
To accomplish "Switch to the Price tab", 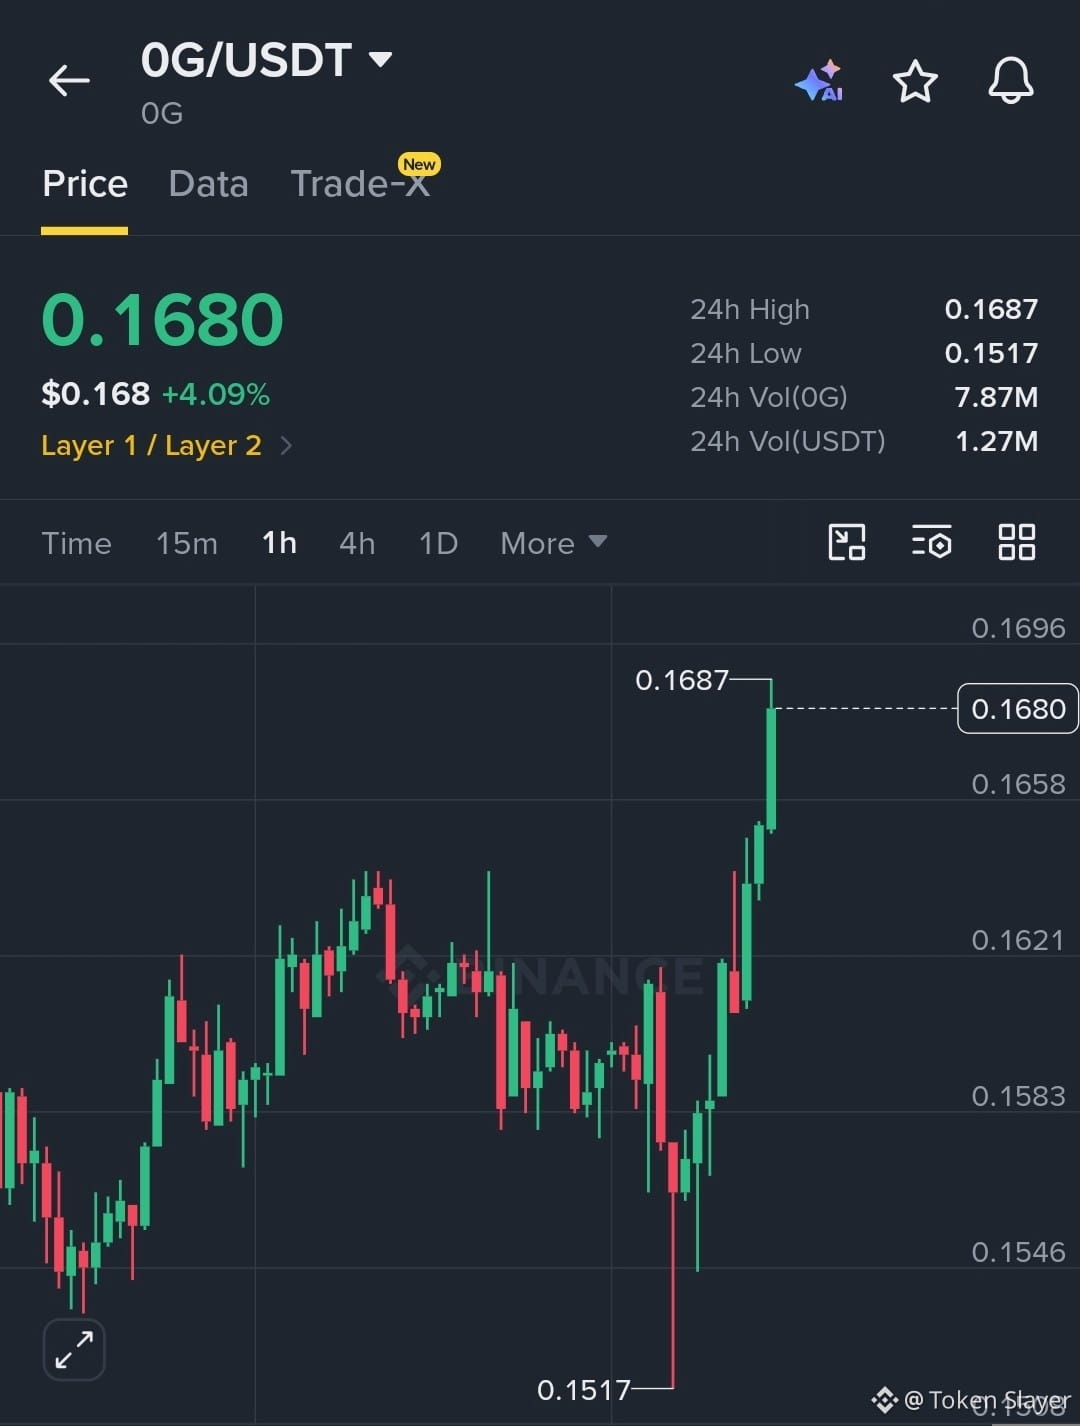I will point(85,184).
